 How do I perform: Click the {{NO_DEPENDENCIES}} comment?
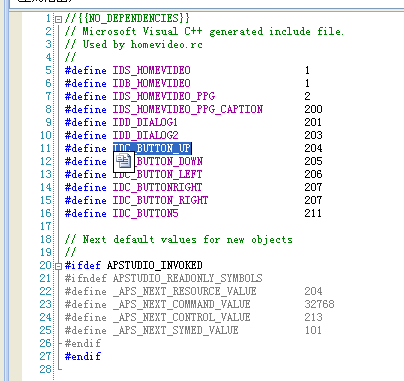pos(127,18)
